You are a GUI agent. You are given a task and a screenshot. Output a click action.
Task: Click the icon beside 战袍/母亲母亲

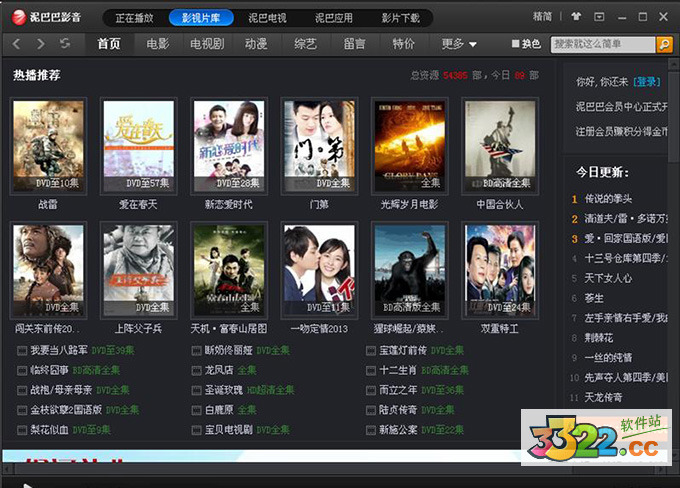pyautogui.click(x=22, y=390)
